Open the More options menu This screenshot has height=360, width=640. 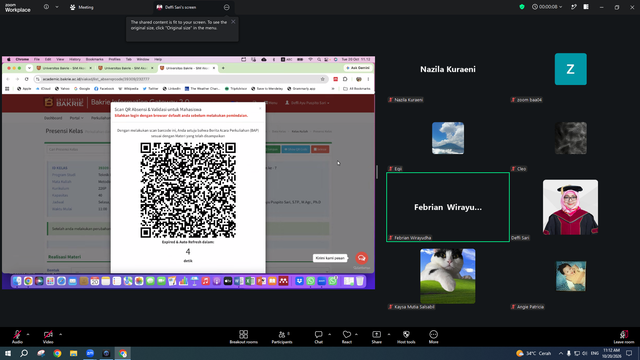(433, 337)
